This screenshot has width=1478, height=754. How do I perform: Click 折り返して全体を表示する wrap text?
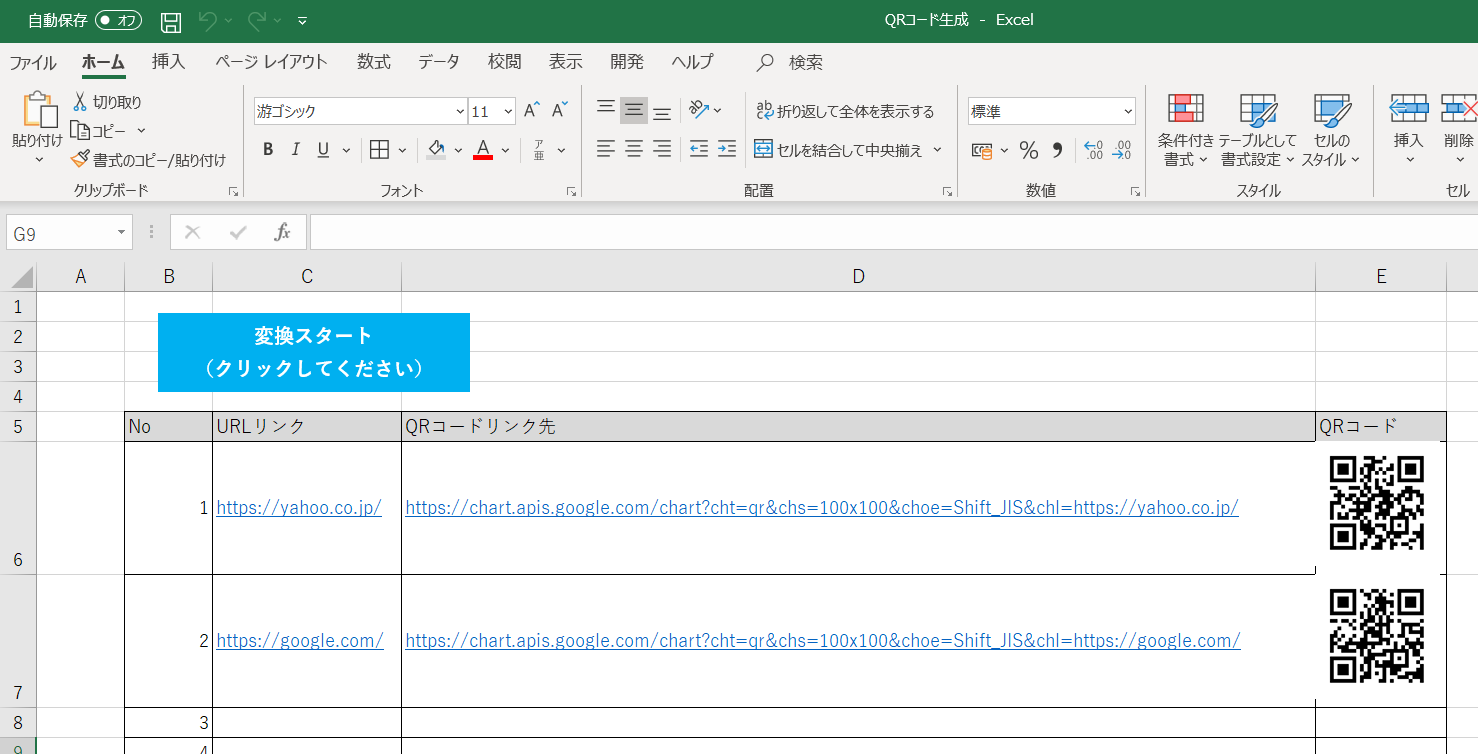[x=845, y=111]
